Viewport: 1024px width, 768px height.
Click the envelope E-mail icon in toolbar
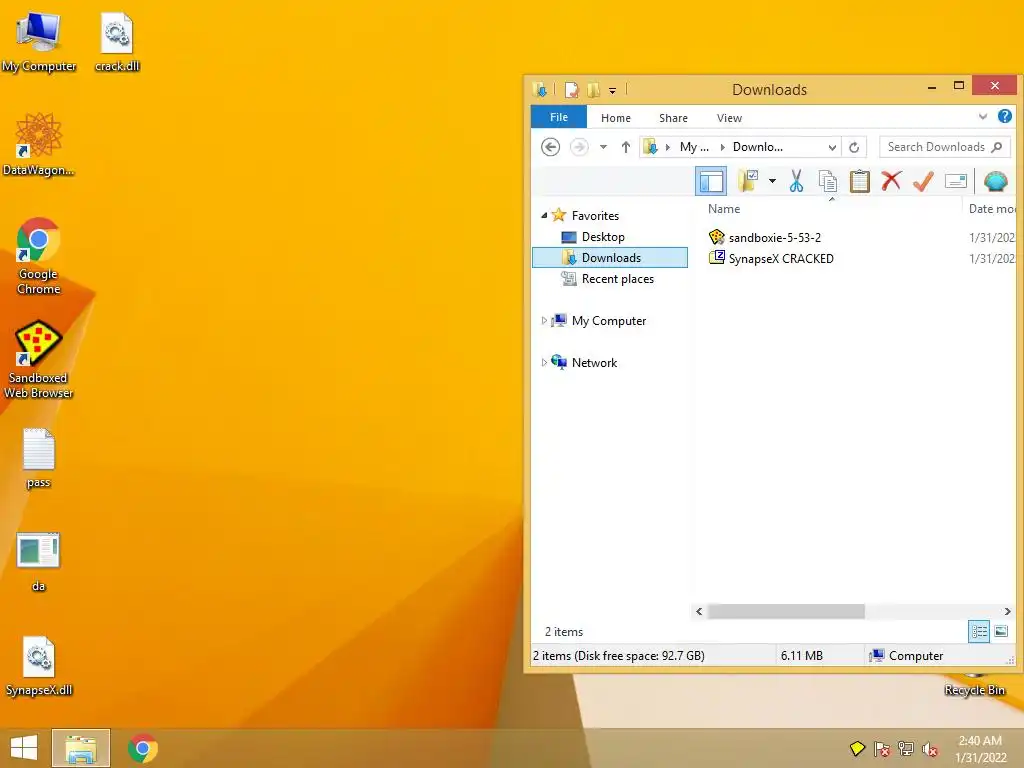pos(955,181)
